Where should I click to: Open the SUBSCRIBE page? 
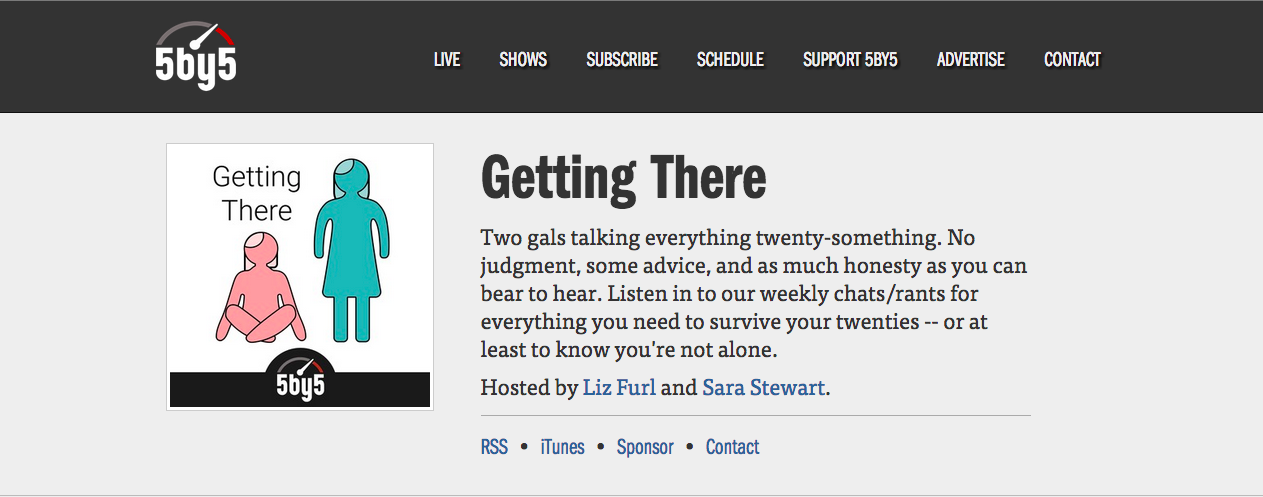(622, 60)
